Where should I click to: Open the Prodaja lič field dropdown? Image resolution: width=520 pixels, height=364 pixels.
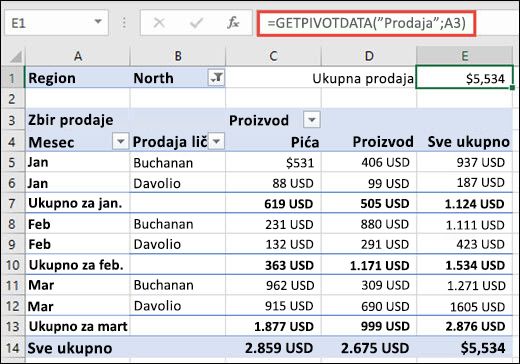[216, 141]
